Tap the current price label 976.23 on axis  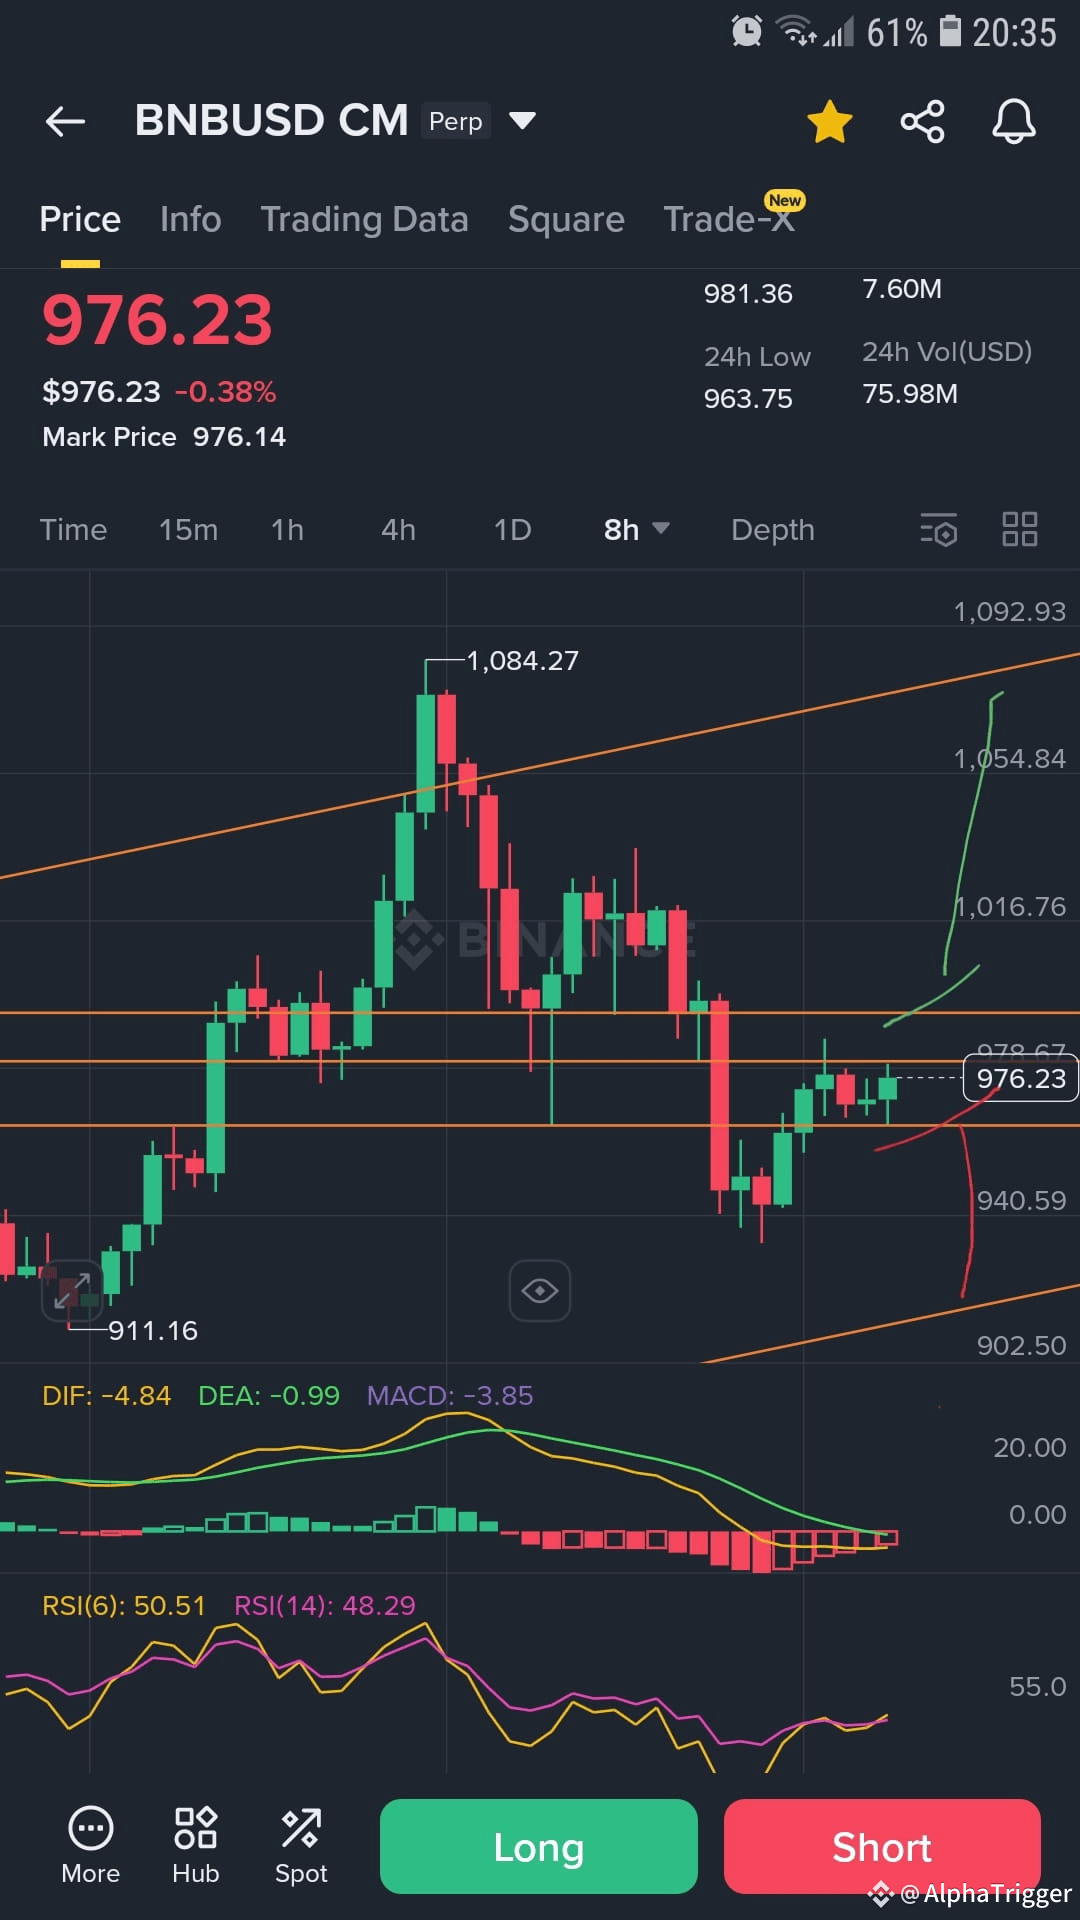[x=1020, y=1078]
